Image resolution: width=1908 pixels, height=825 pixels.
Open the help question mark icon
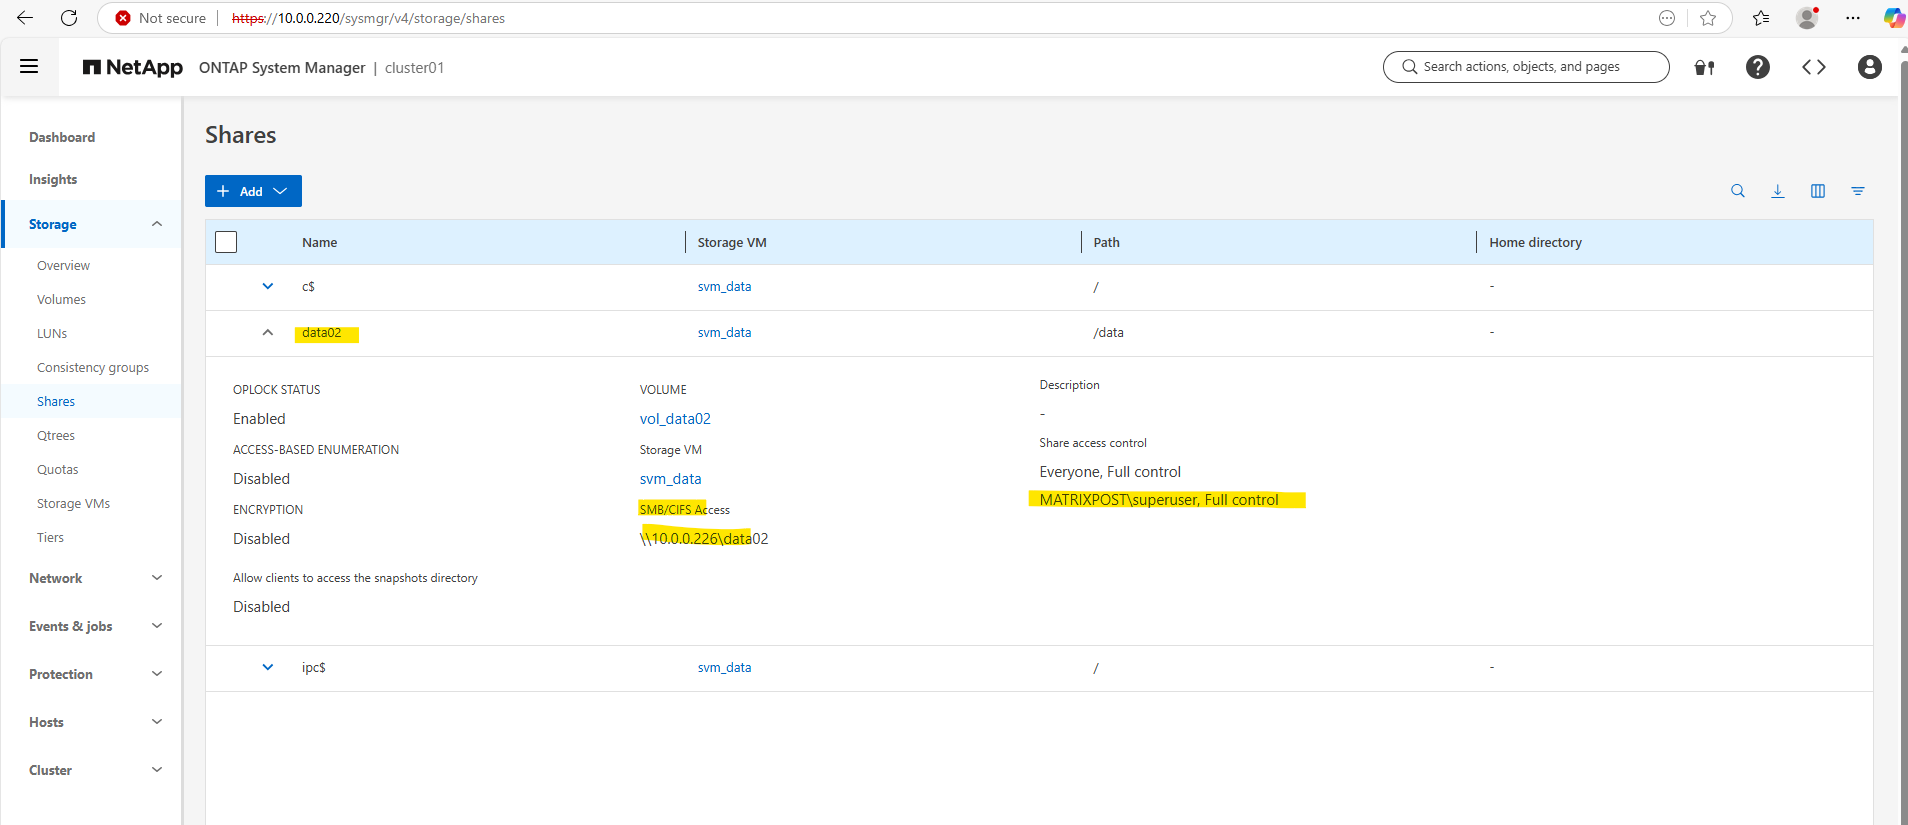[1757, 67]
